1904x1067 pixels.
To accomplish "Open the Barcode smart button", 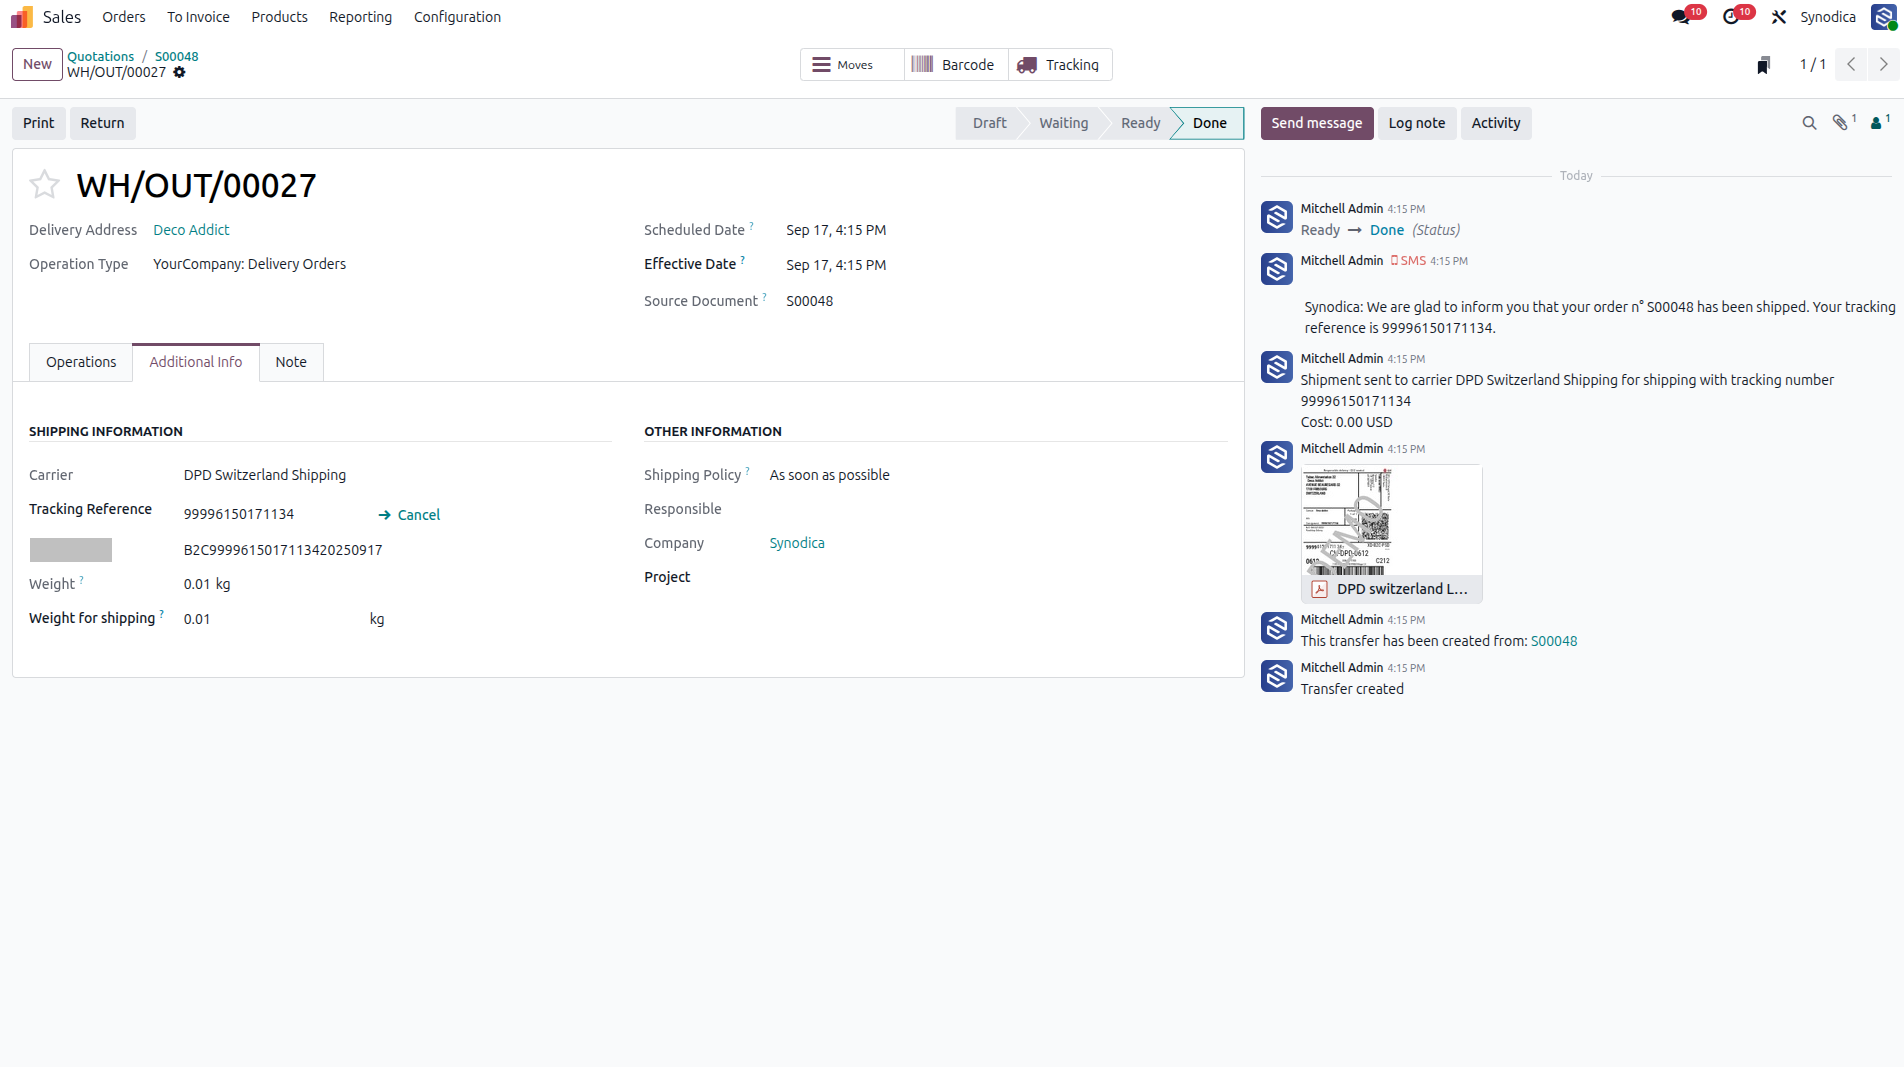I will point(956,65).
